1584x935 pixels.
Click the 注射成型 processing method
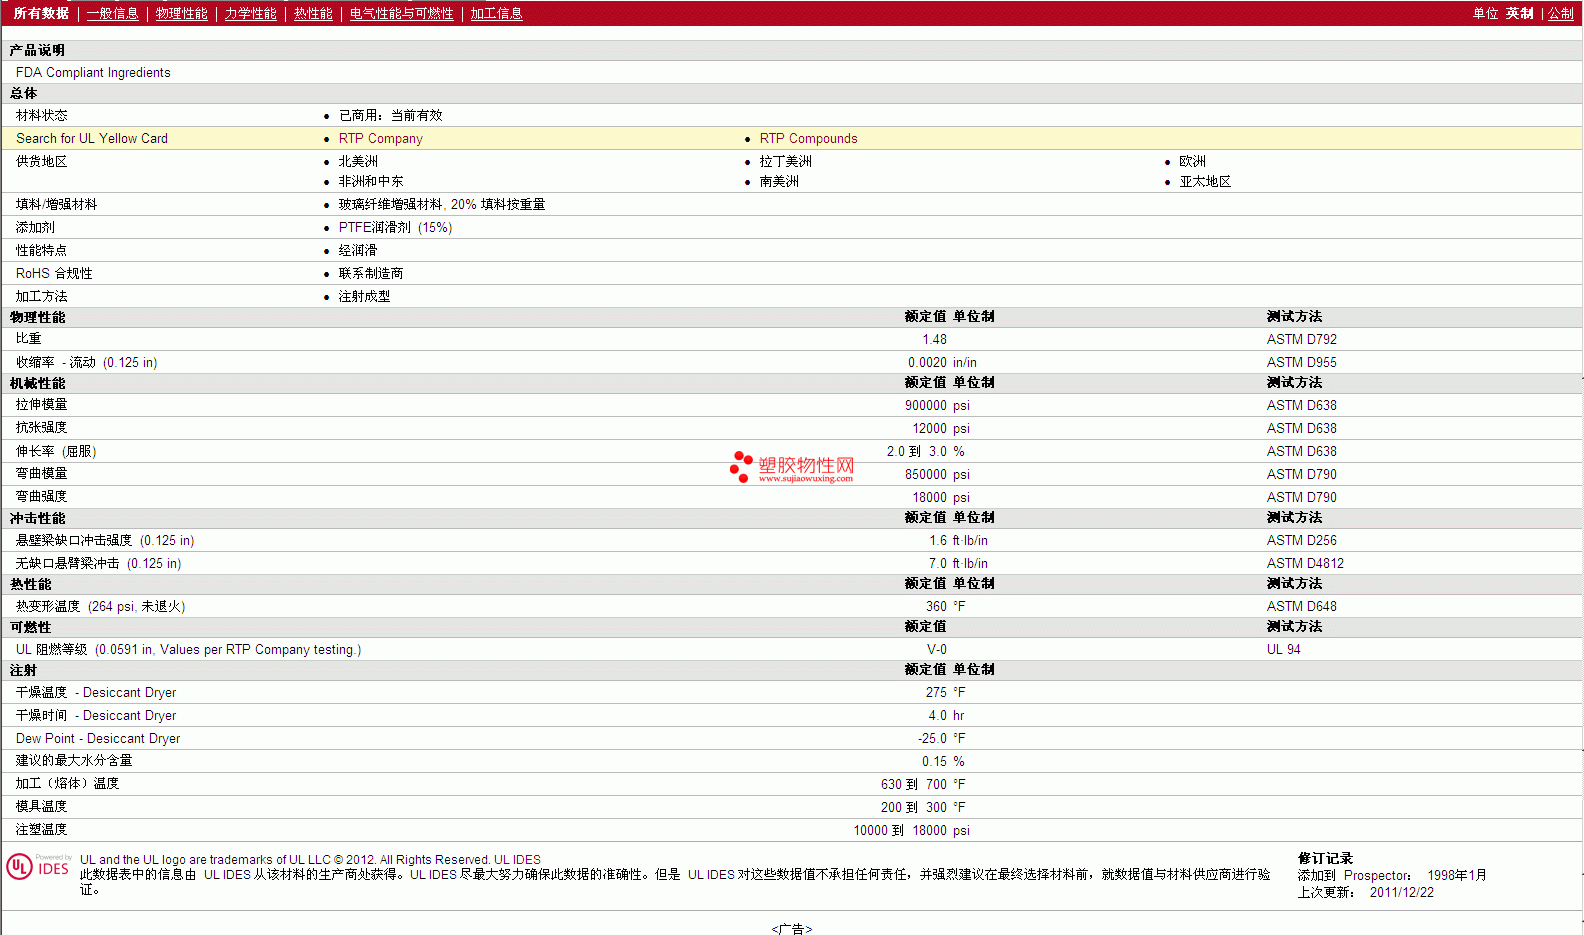tap(365, 297)
